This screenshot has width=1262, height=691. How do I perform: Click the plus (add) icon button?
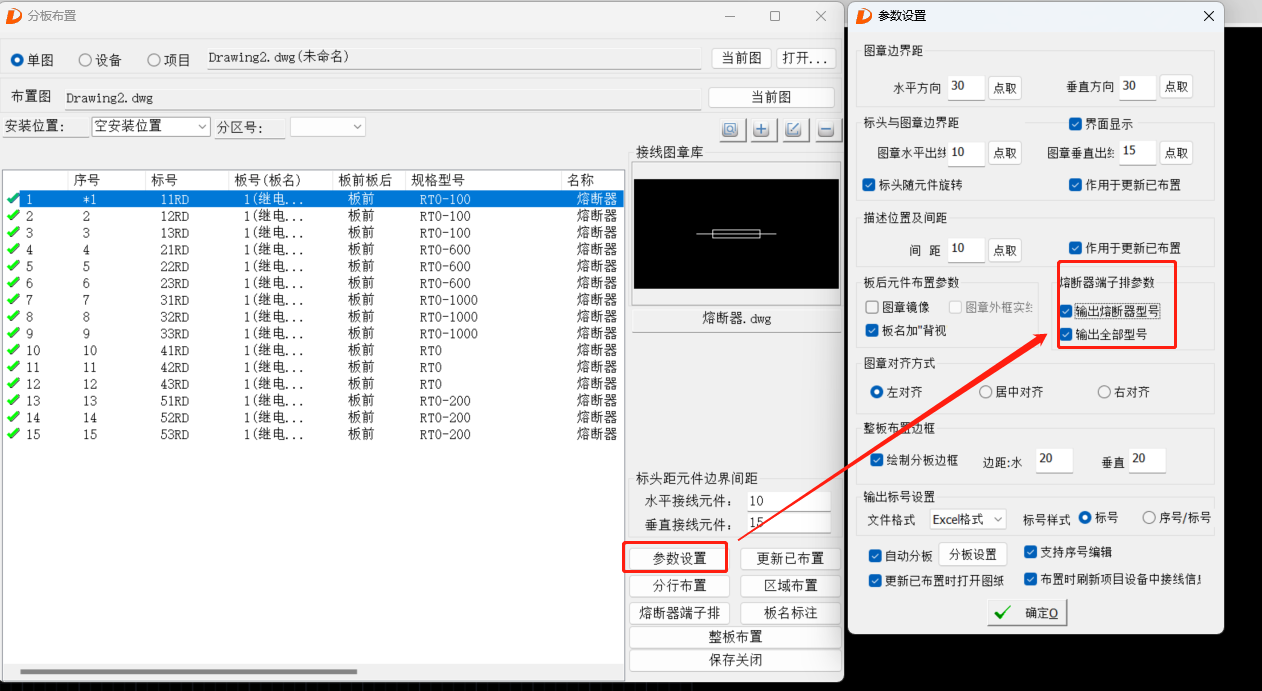pyautogui.click(x=762, y=130)
